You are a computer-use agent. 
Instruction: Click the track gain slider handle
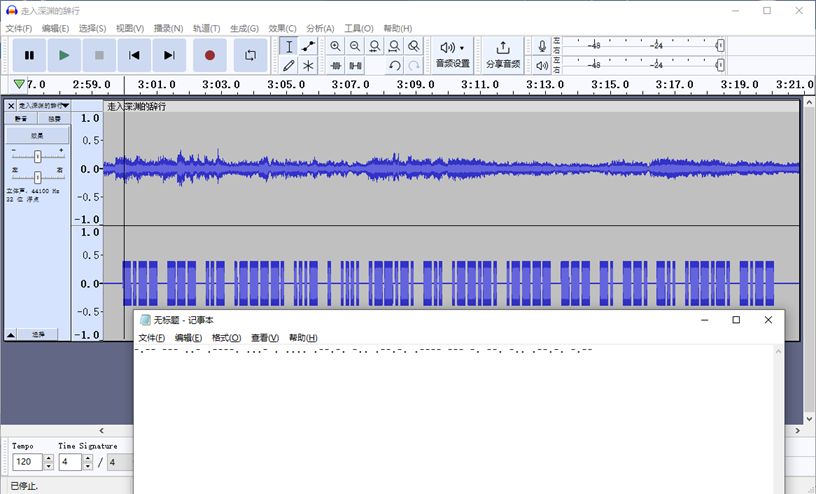(x=38, y=155)
